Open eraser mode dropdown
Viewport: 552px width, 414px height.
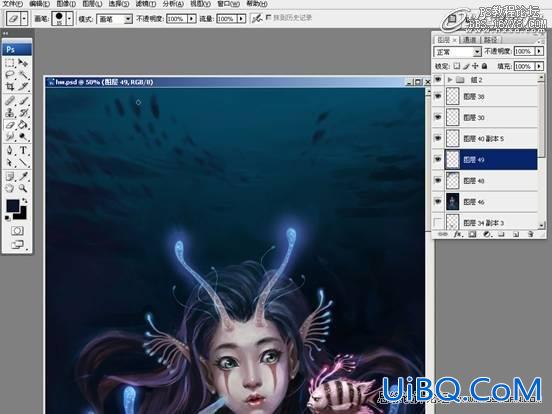(128, 19)
